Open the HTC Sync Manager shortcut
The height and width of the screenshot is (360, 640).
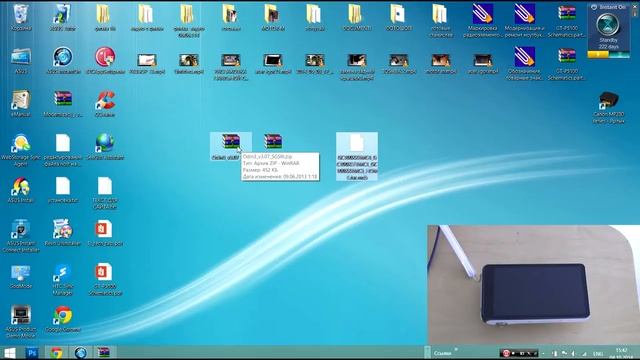pos(63,280)
